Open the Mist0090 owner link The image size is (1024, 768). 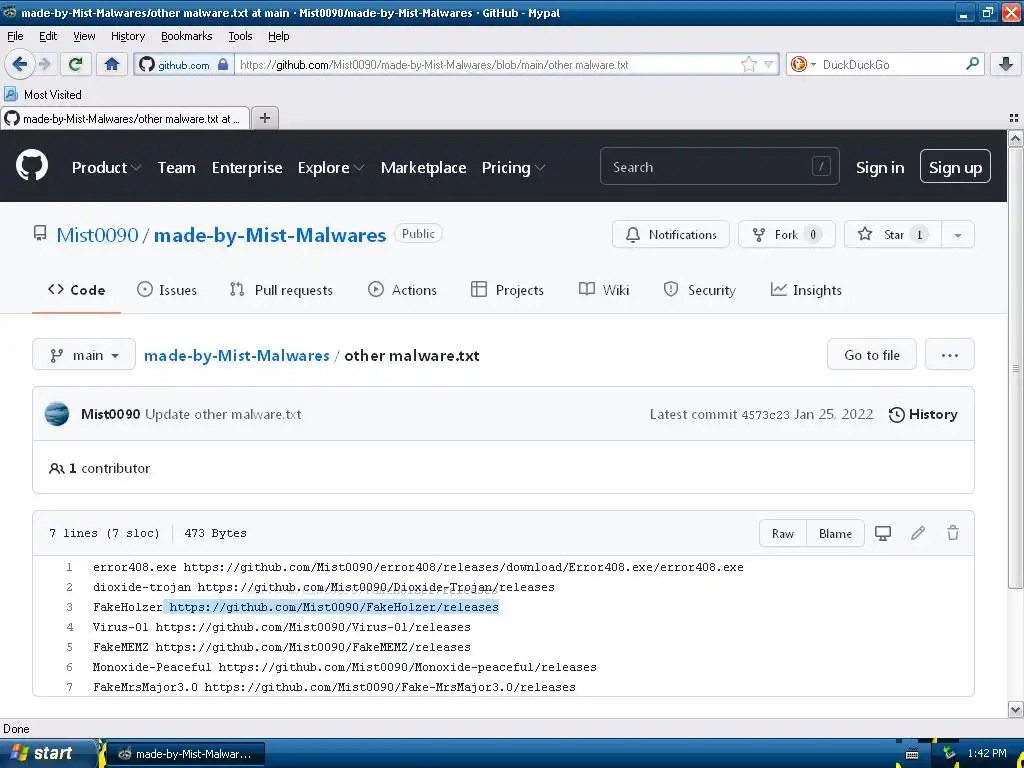(x=97, y=235)
